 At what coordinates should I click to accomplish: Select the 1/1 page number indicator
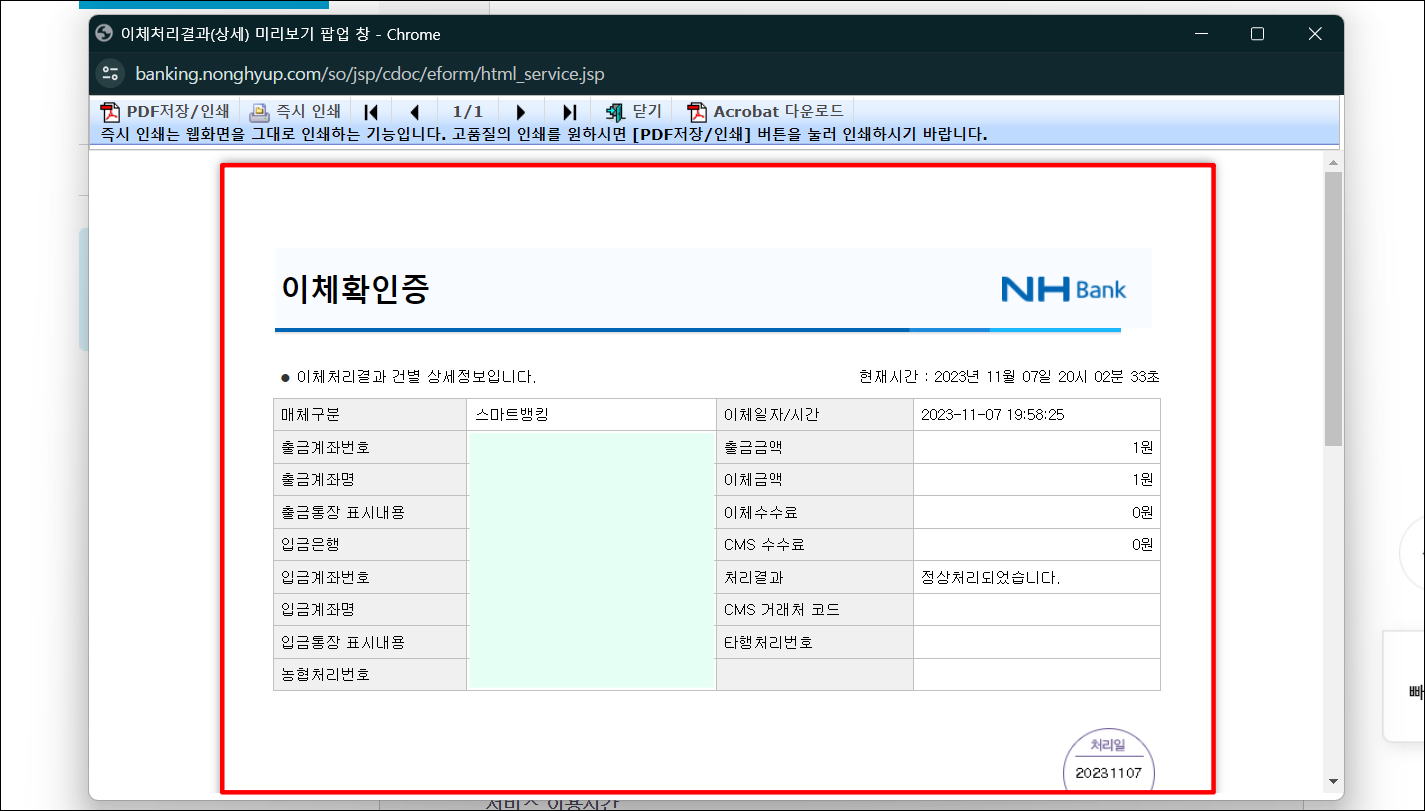click(x=468, y=111)
